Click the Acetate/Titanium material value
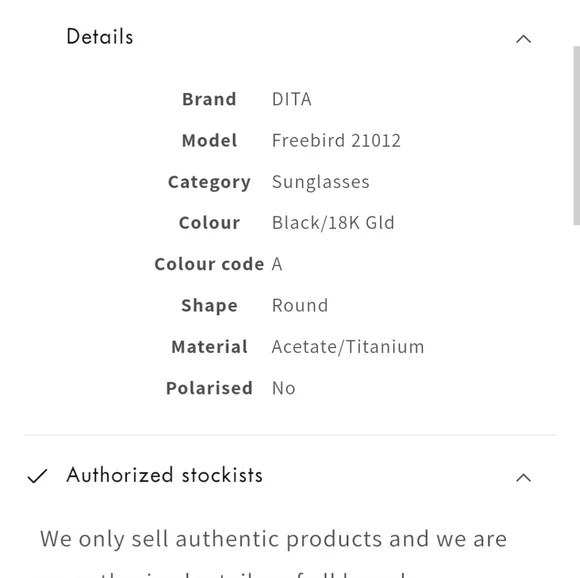 click(348, 347)
